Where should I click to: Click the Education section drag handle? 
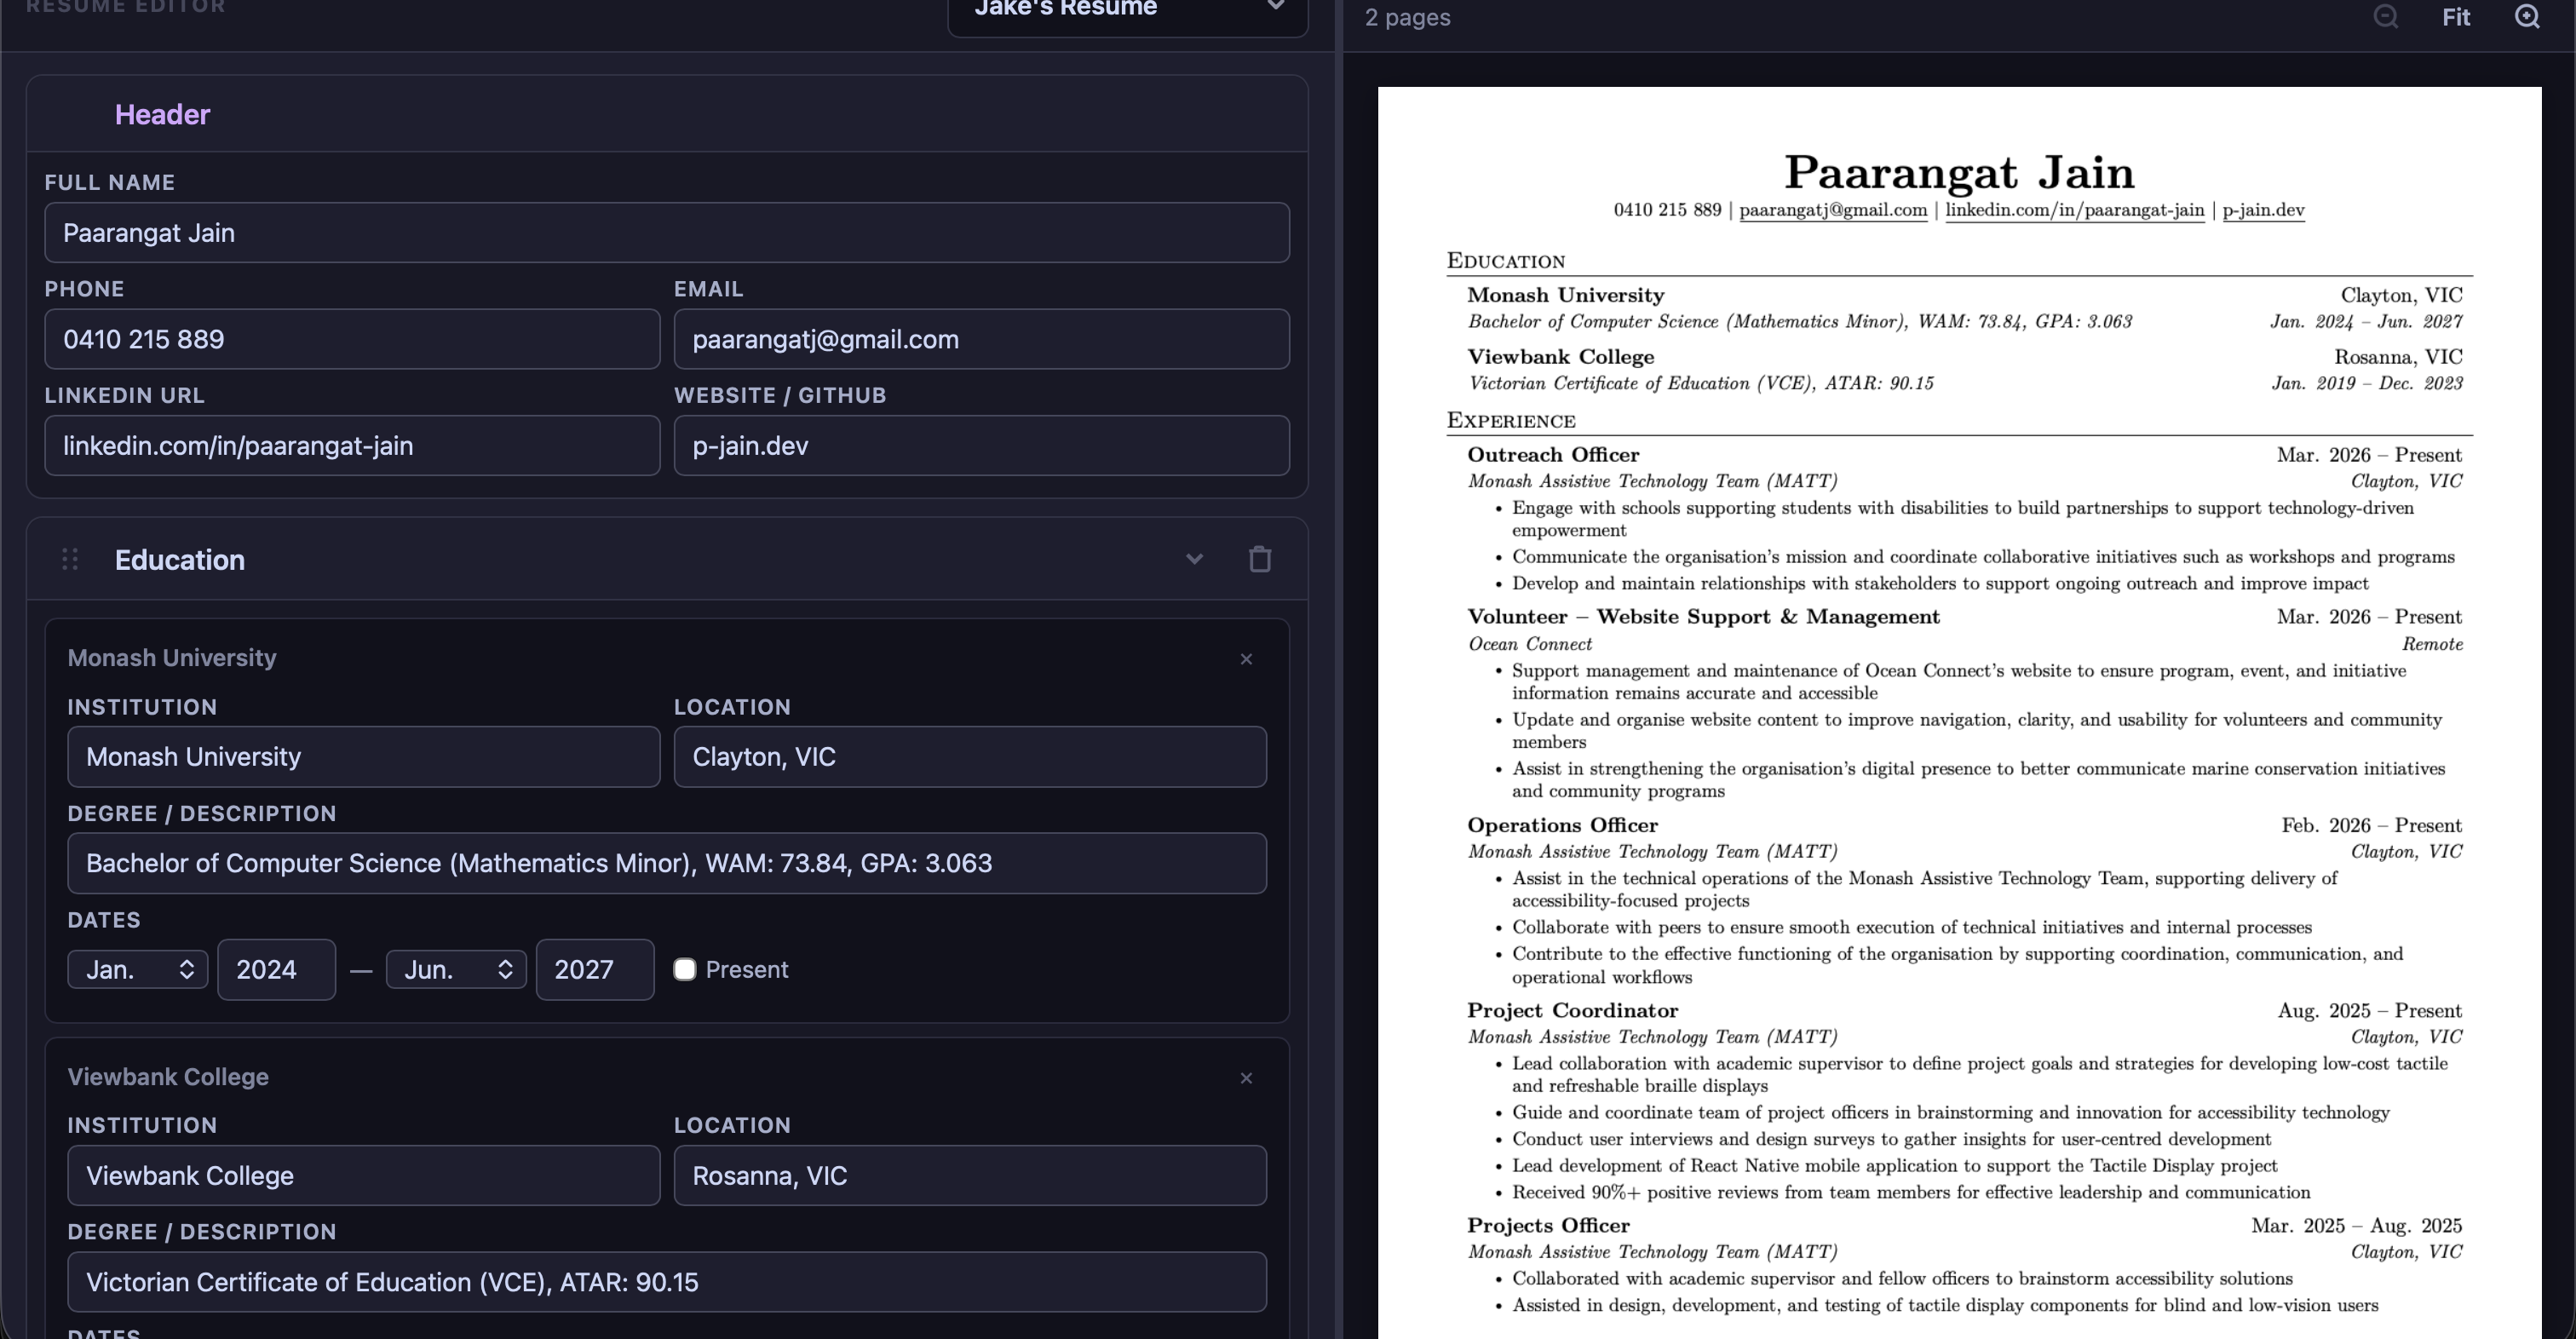(69, 559)
